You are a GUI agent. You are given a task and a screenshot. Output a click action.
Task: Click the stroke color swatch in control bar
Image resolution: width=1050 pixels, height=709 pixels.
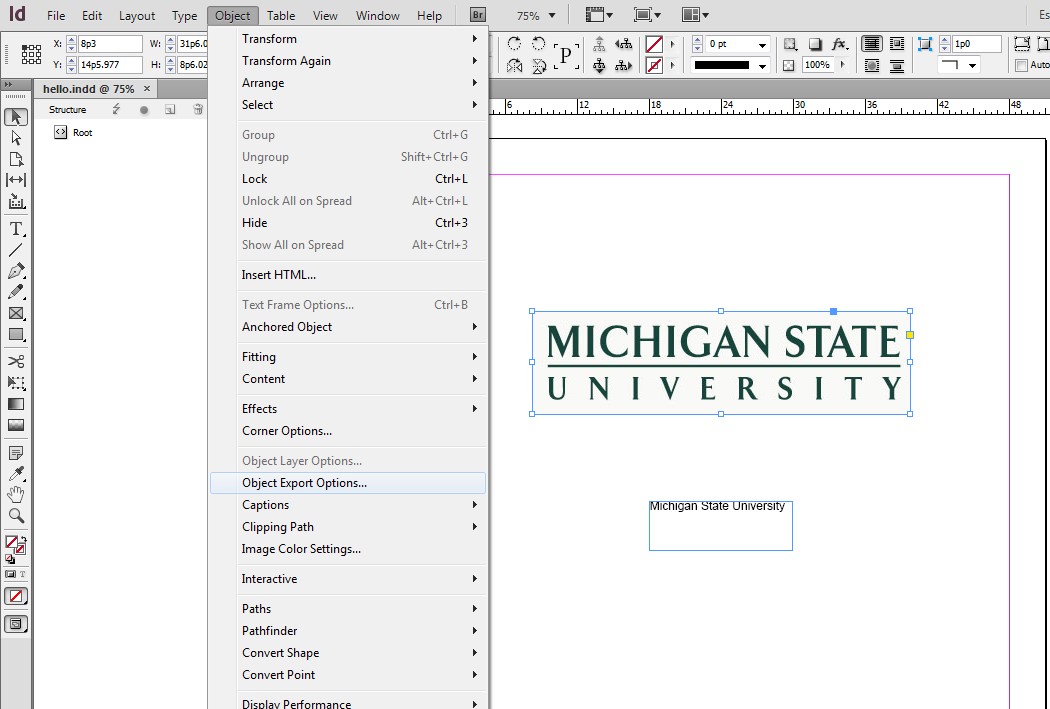pos(654,66)
